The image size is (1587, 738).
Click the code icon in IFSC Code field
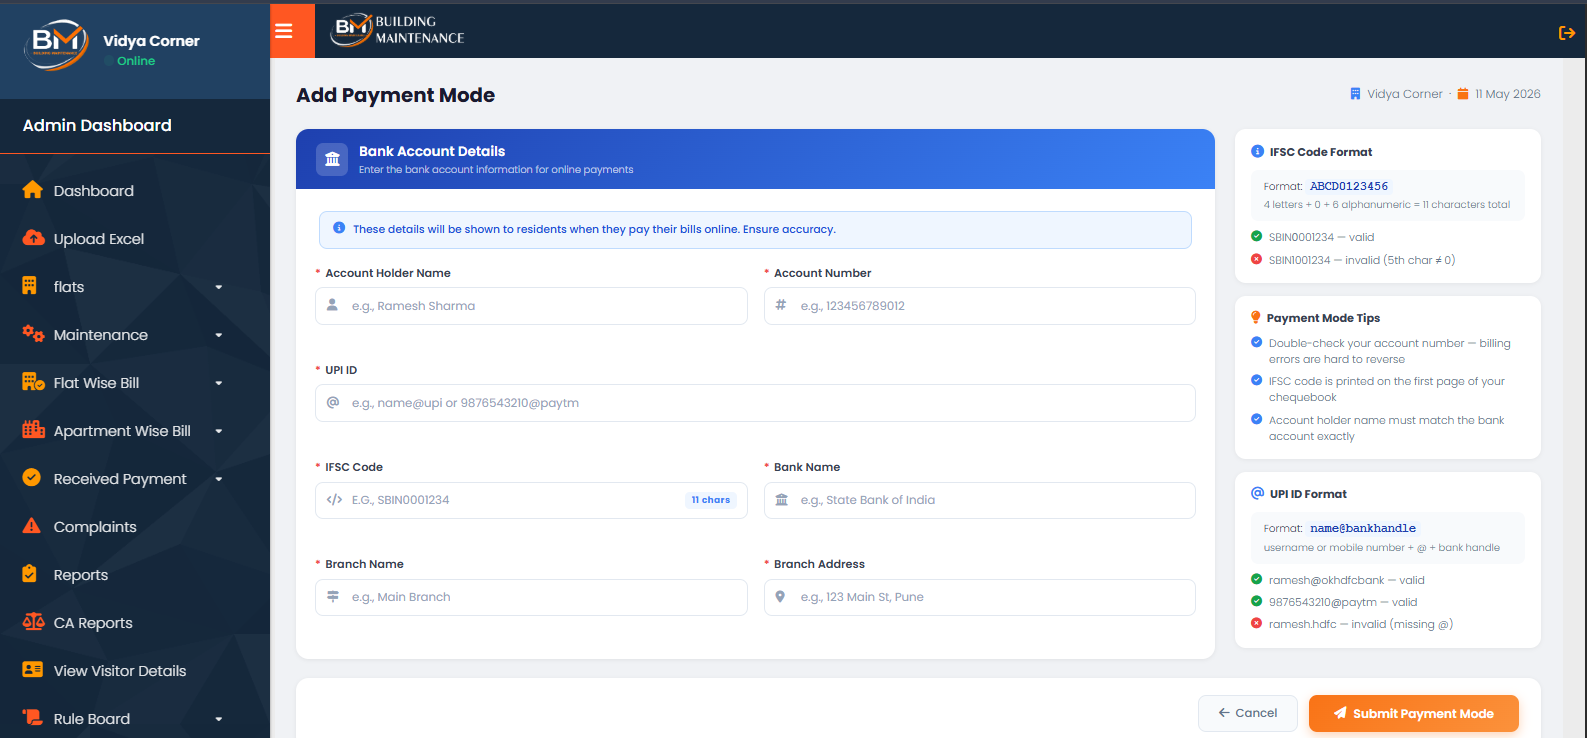point(334,500)
